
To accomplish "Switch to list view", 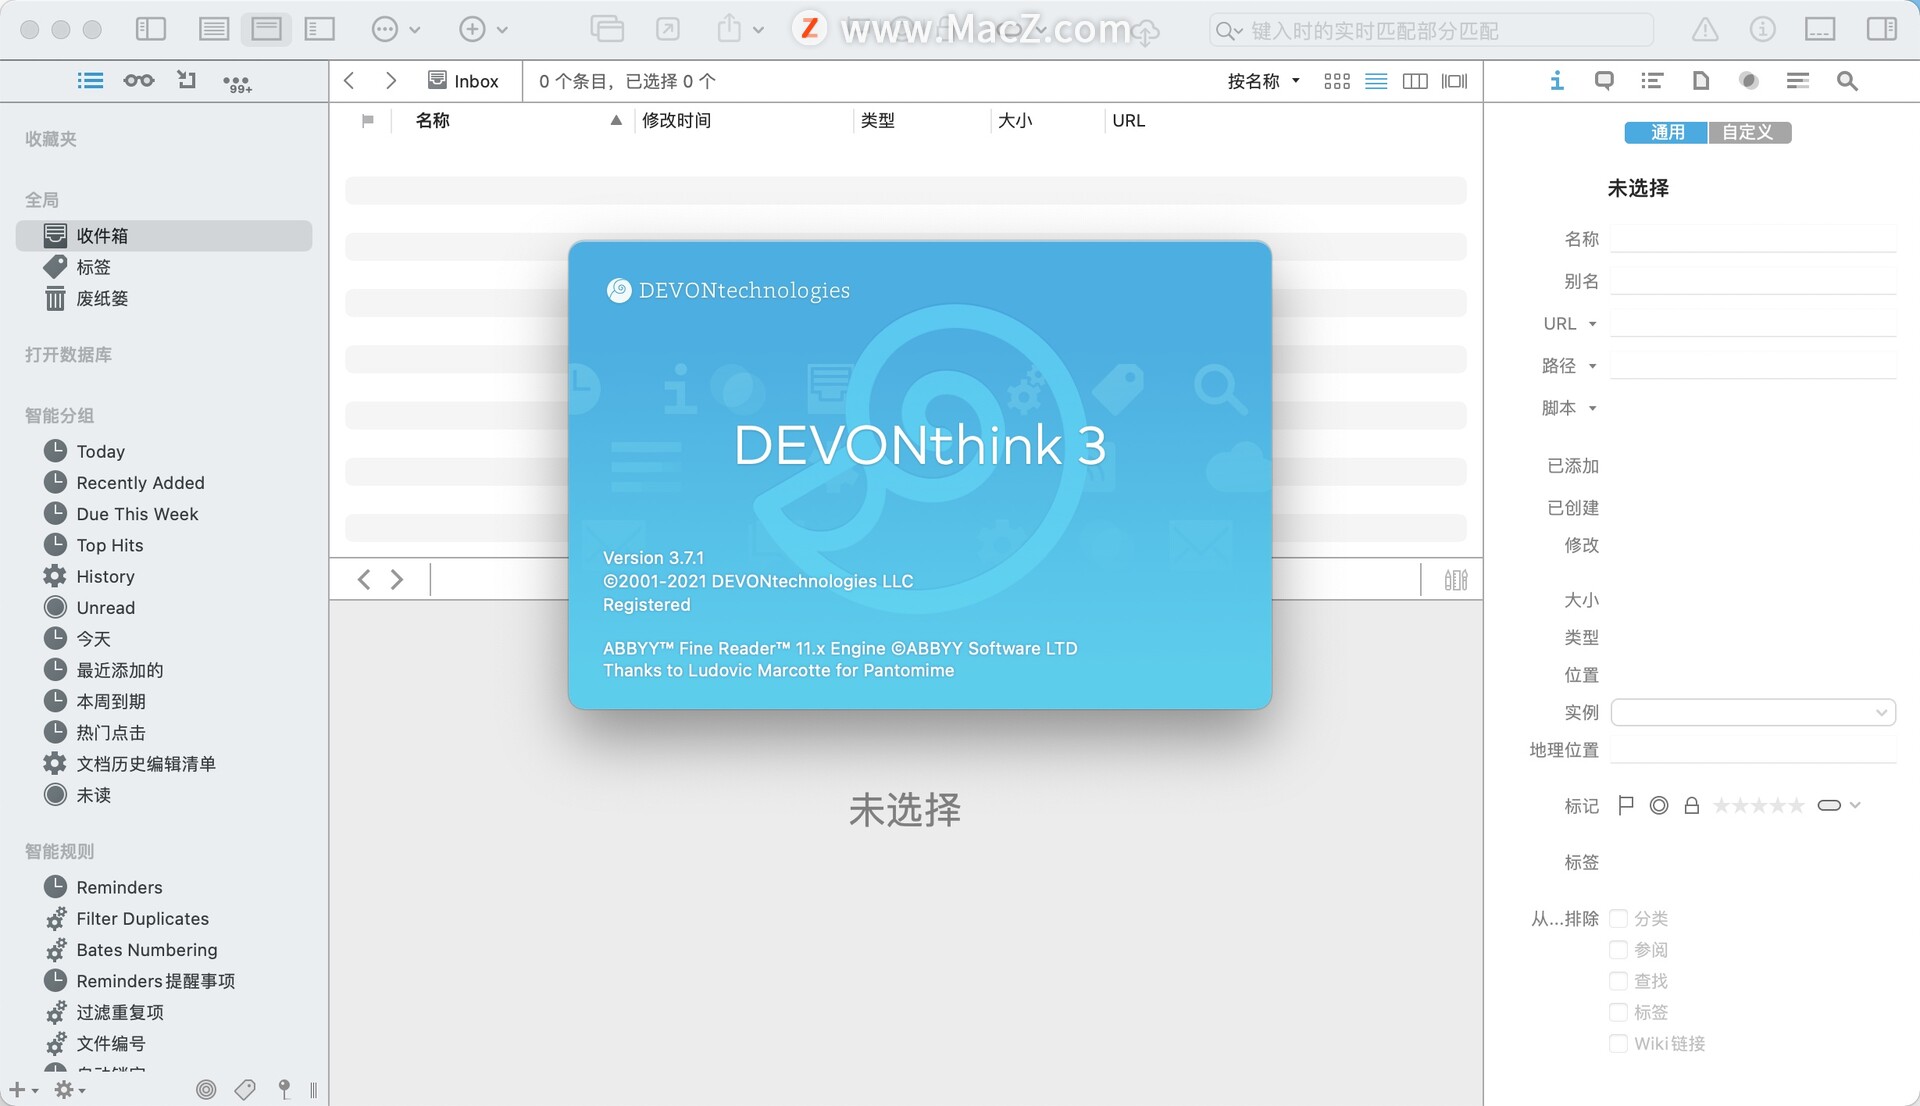I will [1376, 81].
